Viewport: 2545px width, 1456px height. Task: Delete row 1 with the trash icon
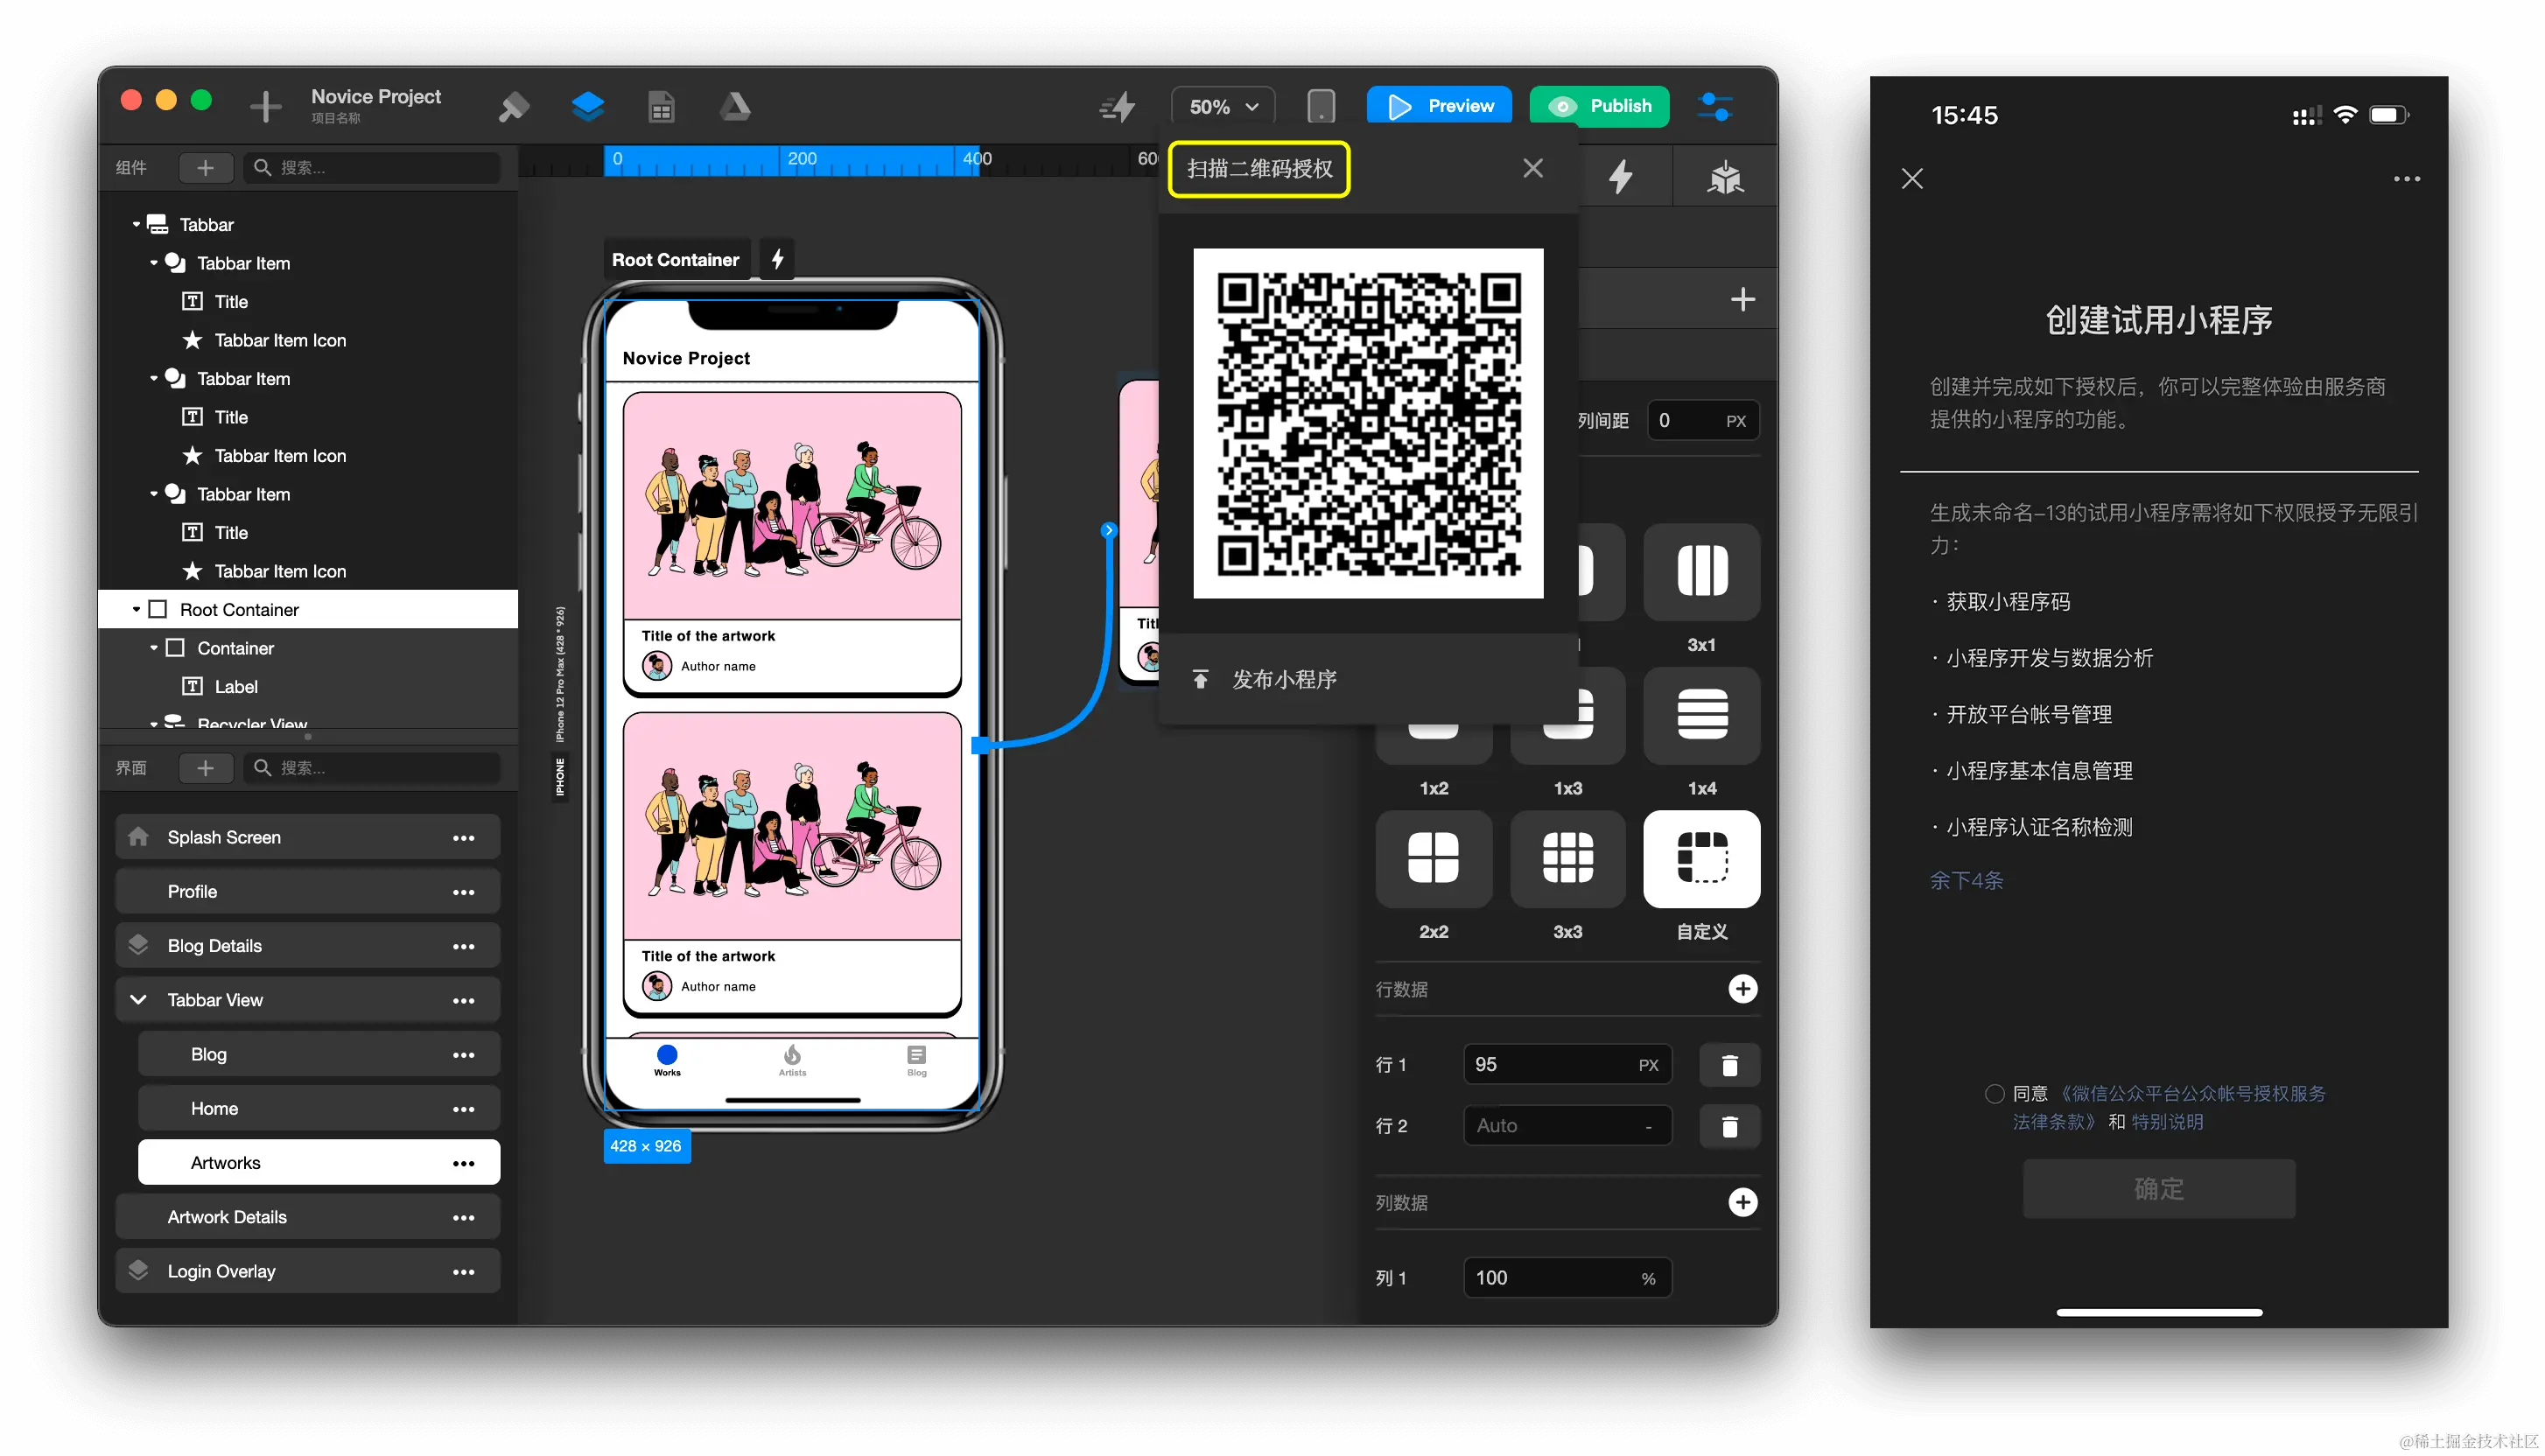1729,1065
